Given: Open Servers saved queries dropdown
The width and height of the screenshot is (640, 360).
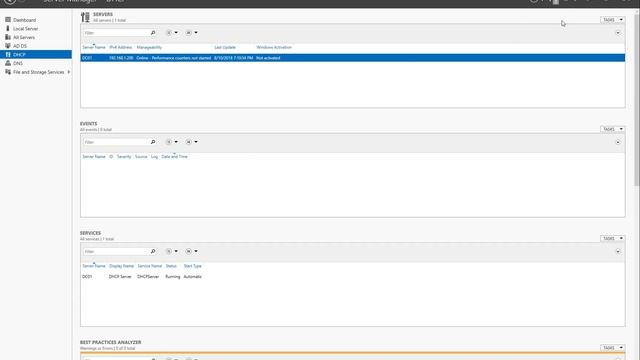Looking at the screenshot, I should [191, 33].
